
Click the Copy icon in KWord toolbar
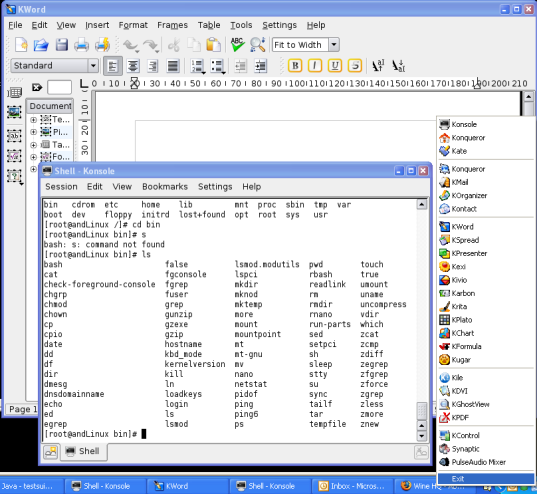194,45
